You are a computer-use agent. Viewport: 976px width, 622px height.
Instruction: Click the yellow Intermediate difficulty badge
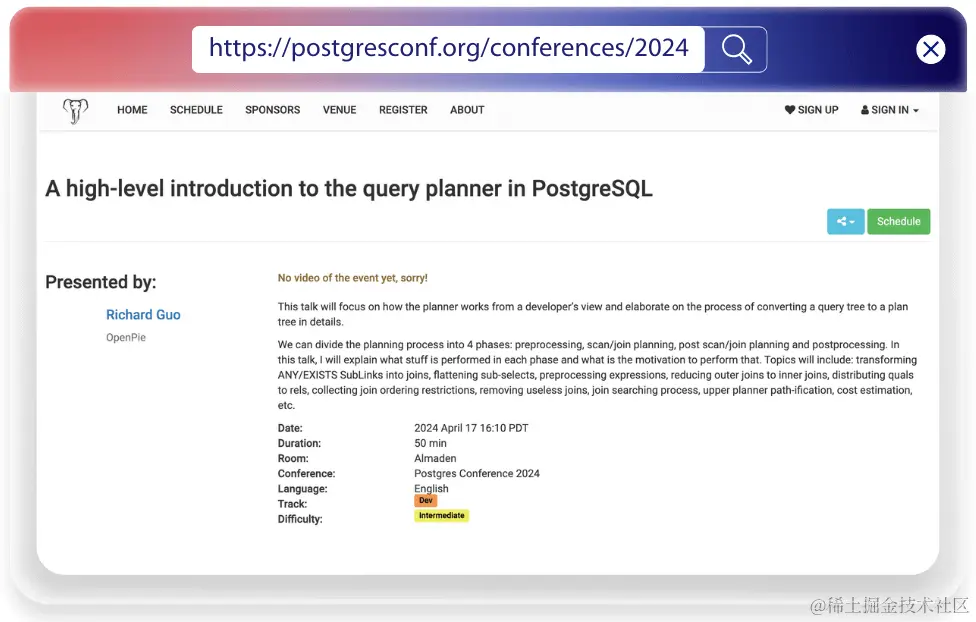tap(441, 516)
